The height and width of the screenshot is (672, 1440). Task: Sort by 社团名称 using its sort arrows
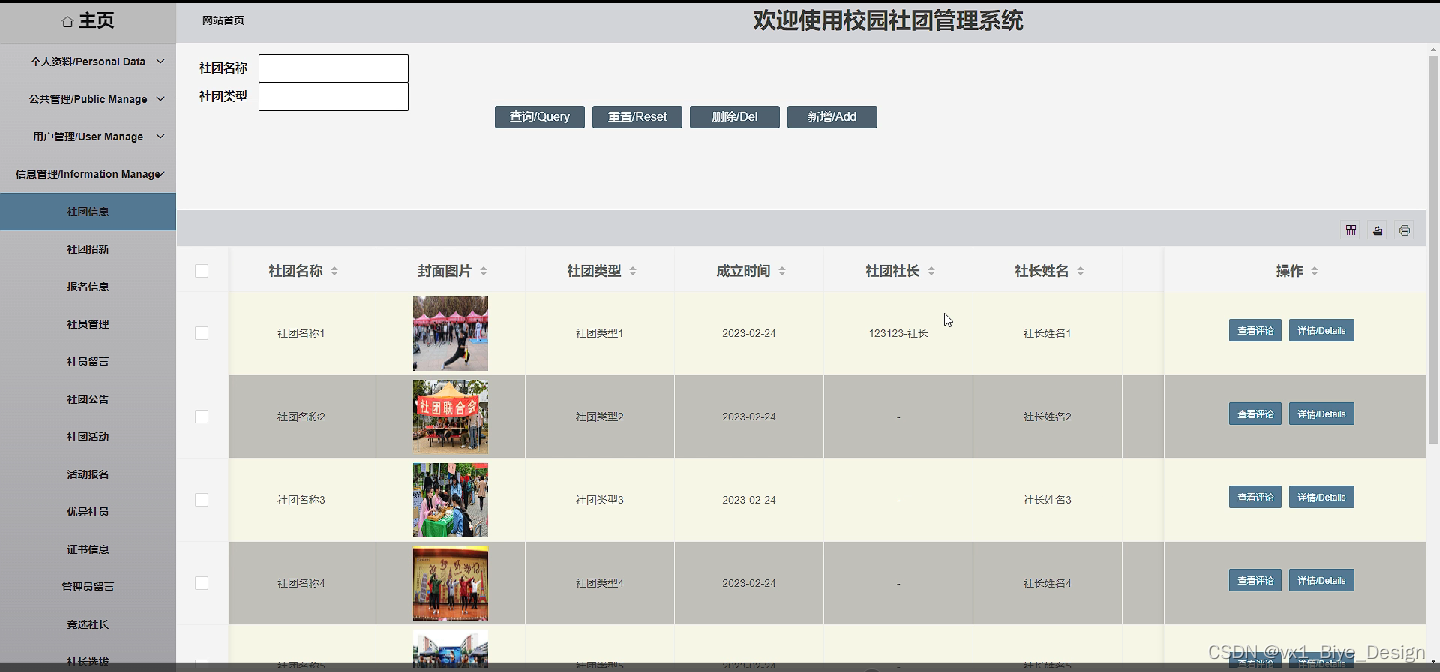(335, 271)
